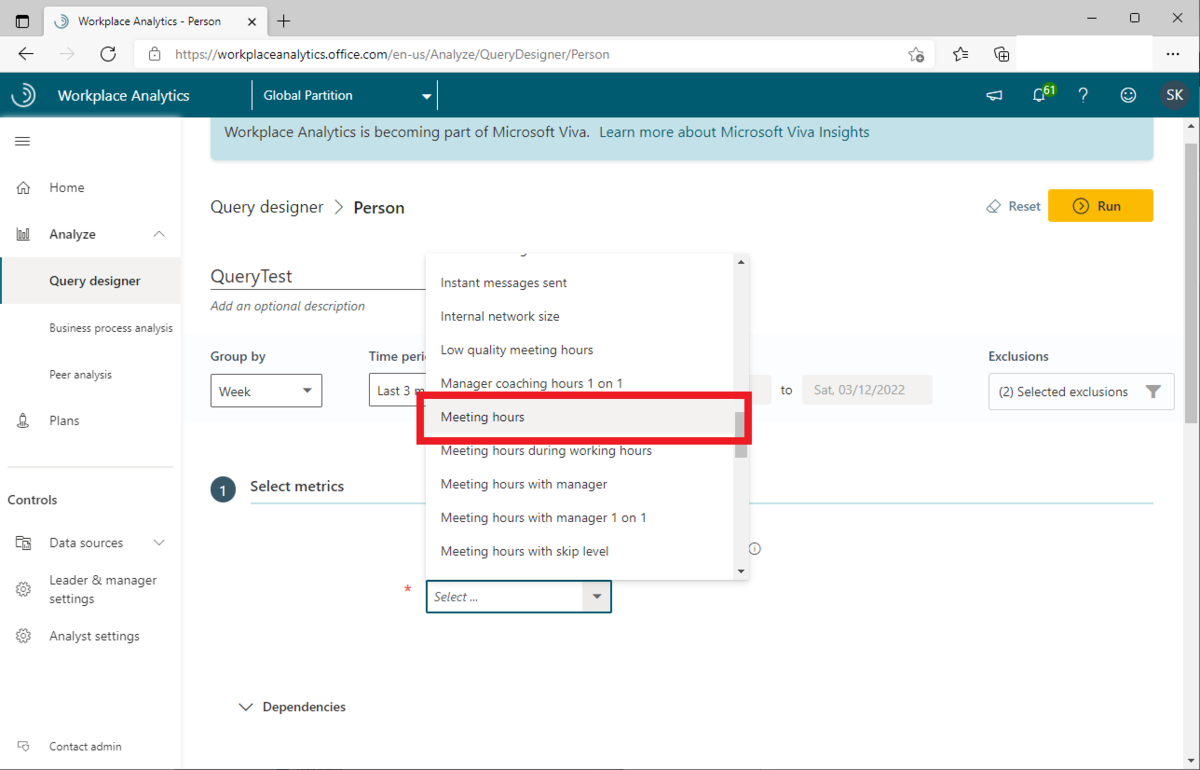
Task: Click the Plans icon in sidebar
Action: pyautogui.click(x=23, y=420)
